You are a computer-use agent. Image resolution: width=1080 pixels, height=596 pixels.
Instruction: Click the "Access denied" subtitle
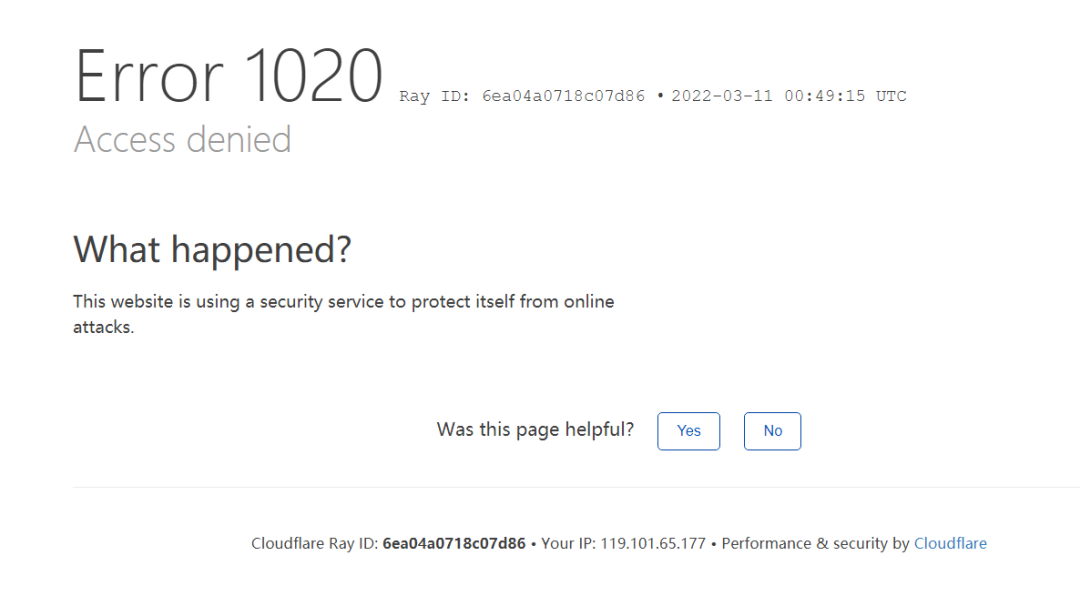tap(182, 139)
